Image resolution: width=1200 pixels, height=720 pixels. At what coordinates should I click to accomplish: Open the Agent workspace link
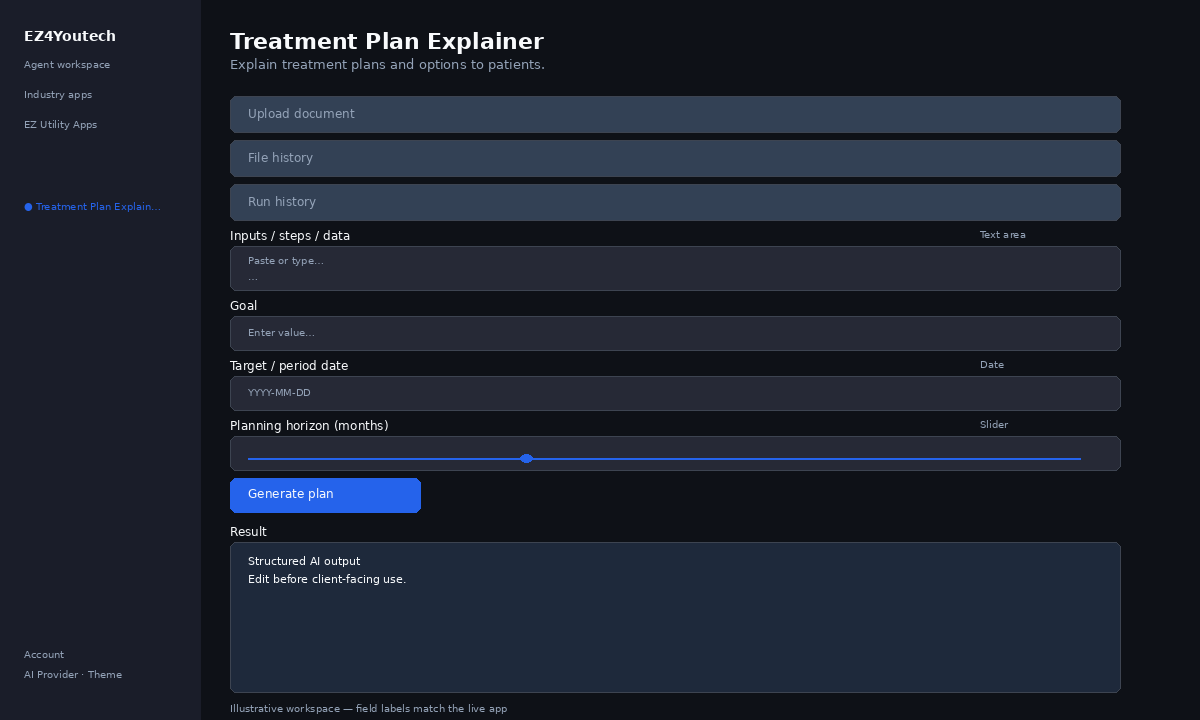click(67, 65)
